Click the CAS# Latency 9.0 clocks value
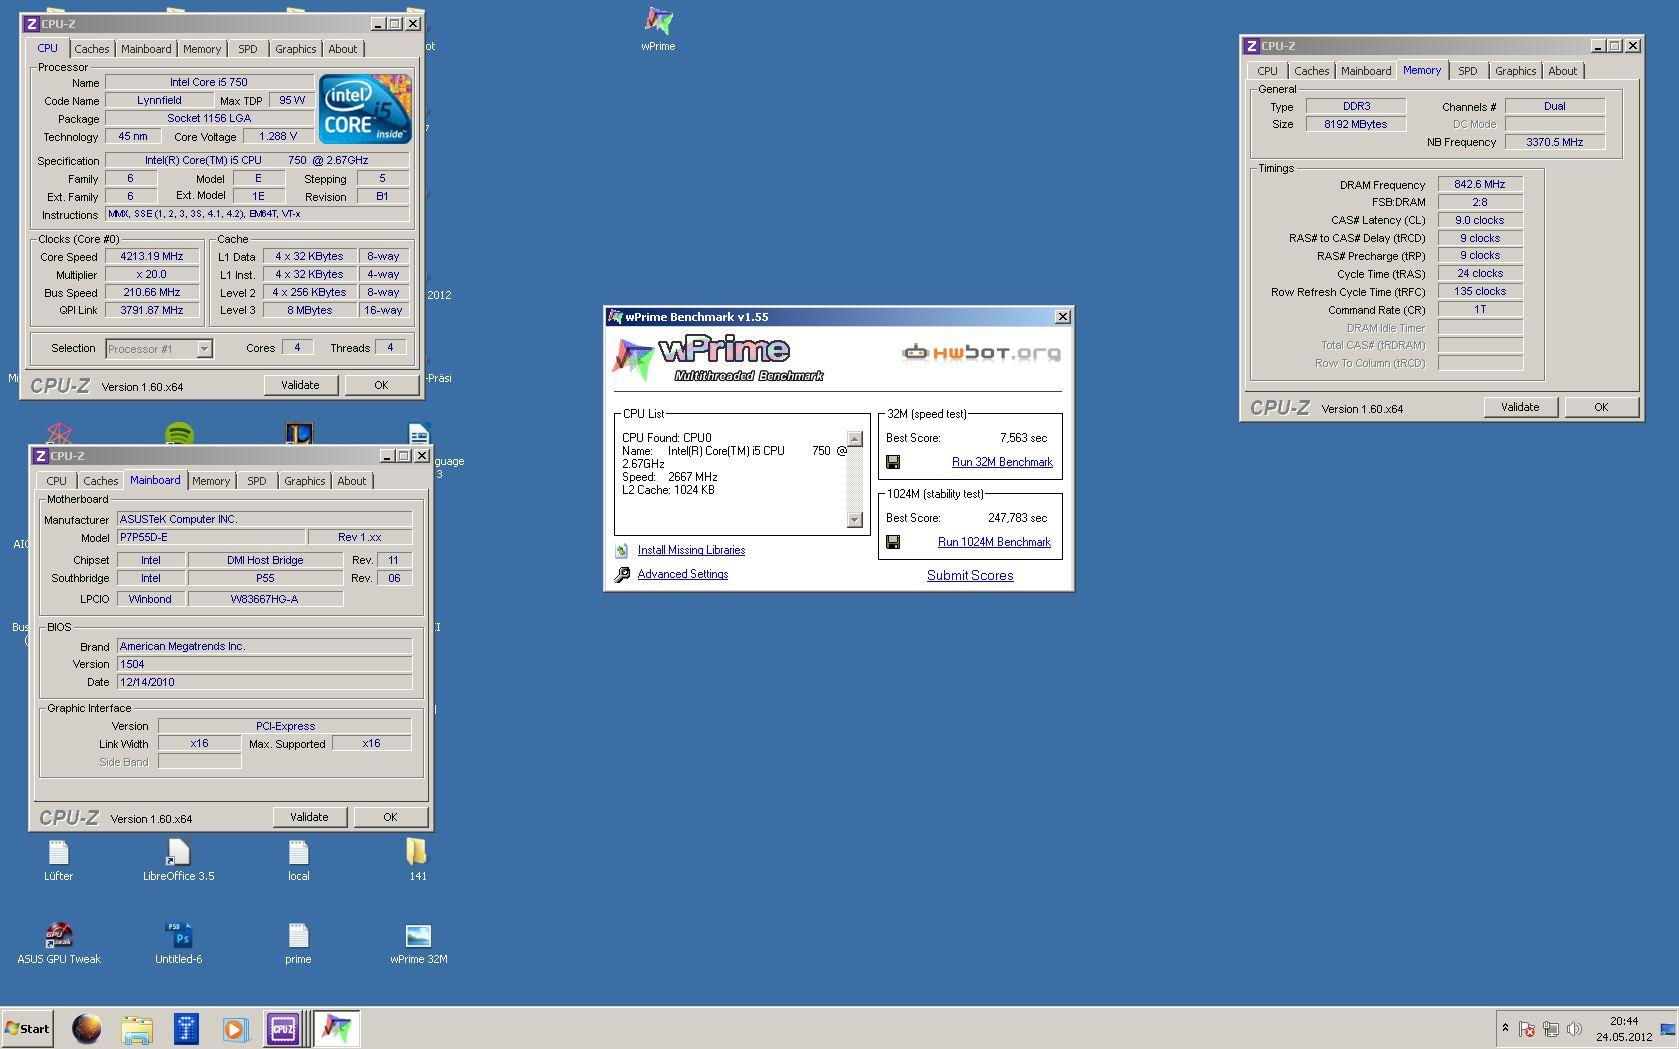Image resolution: width=1679 pixels, height=1049 pixels. coord(1480,220)
